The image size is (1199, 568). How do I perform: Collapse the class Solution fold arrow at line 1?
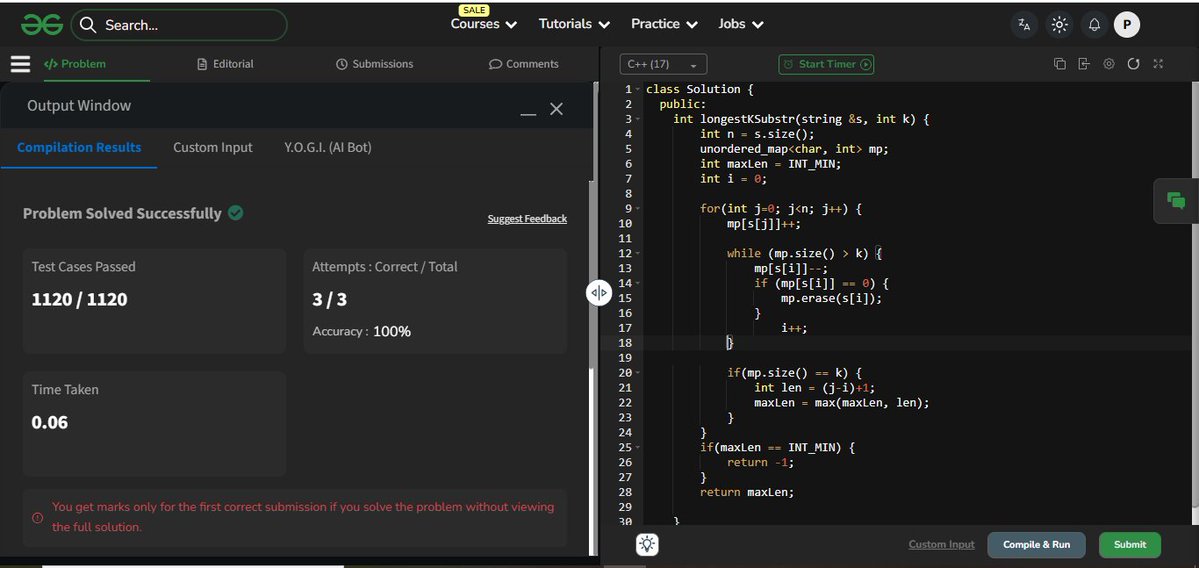(x=638, y=89)
